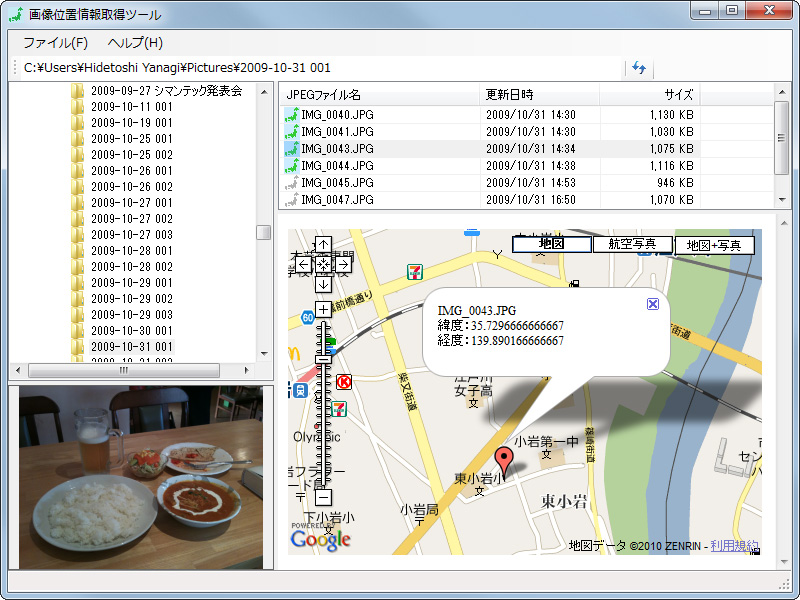Viewport: 800px width, 600px height.
Task: Click the refresh icon beside the folder path
Action: click(637, 66)
